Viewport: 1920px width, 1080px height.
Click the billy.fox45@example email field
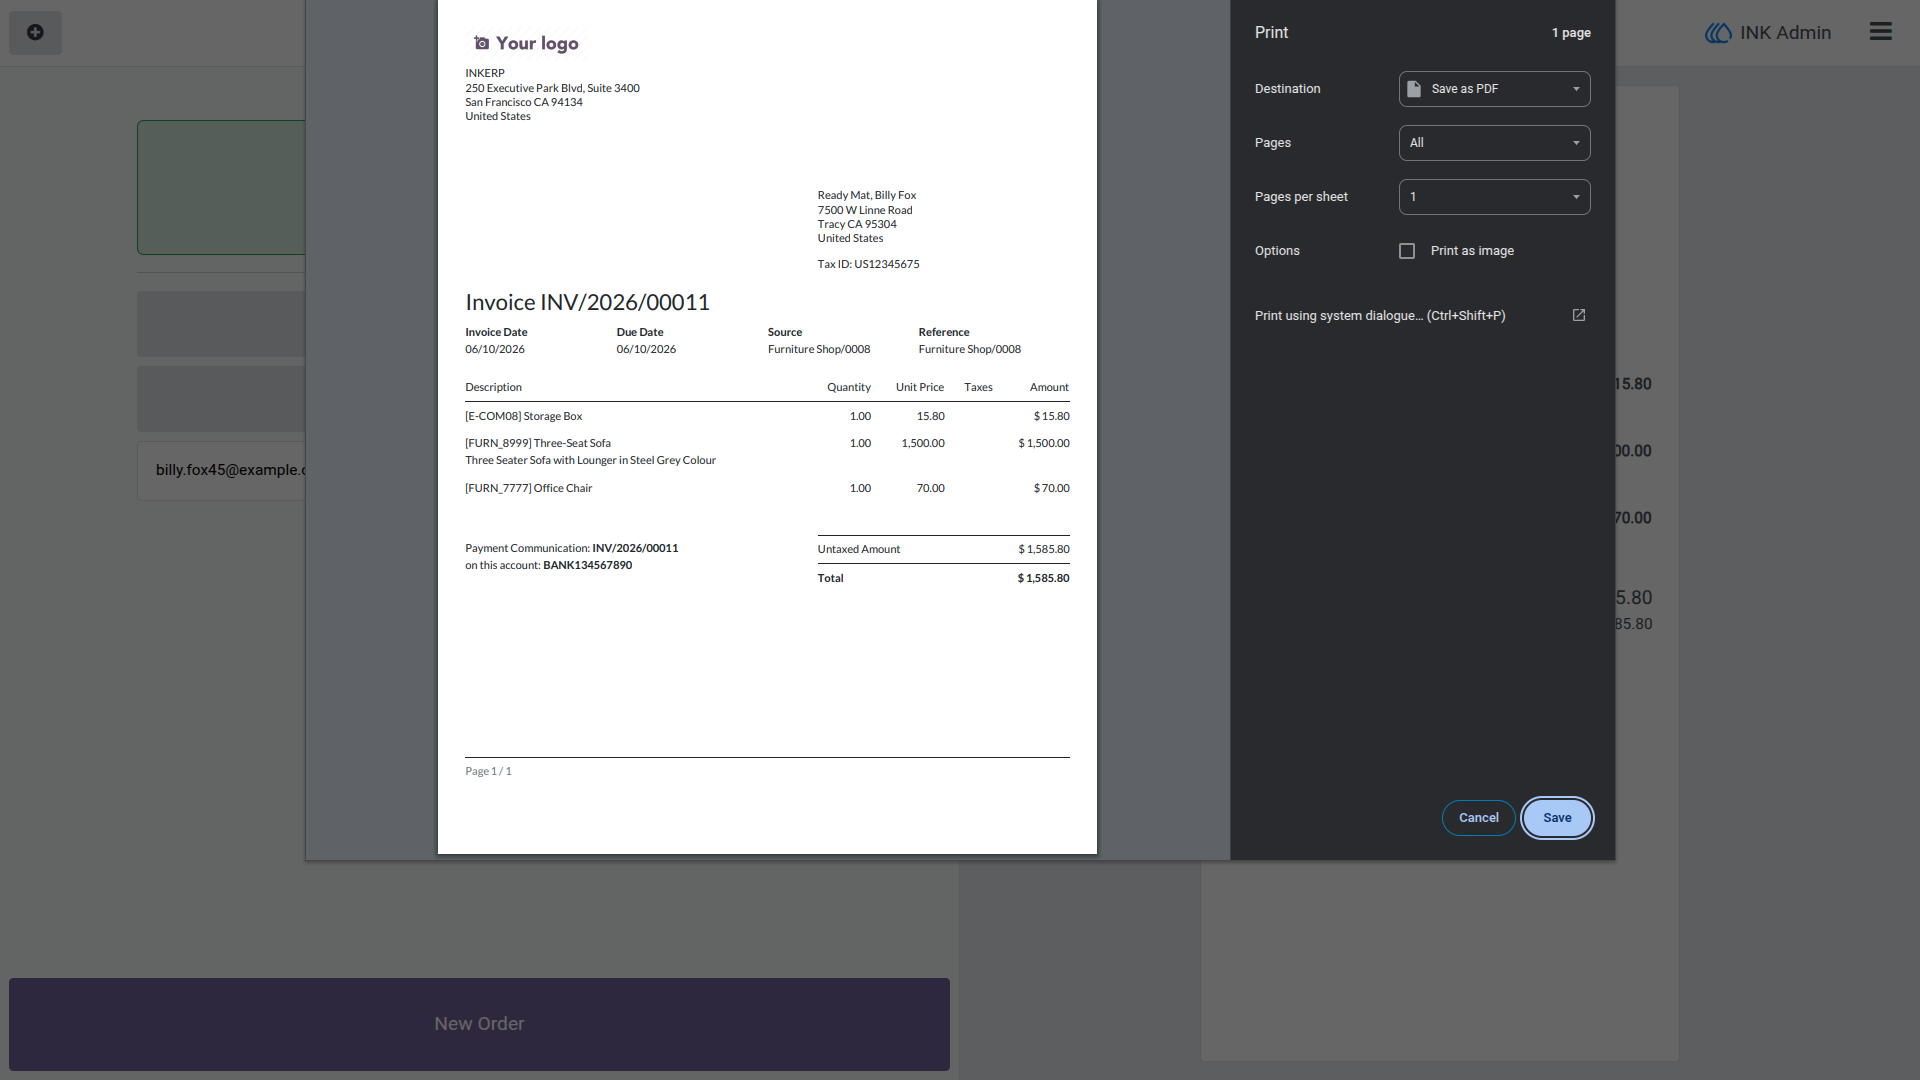pyautogui.click(x=222, y=470)
